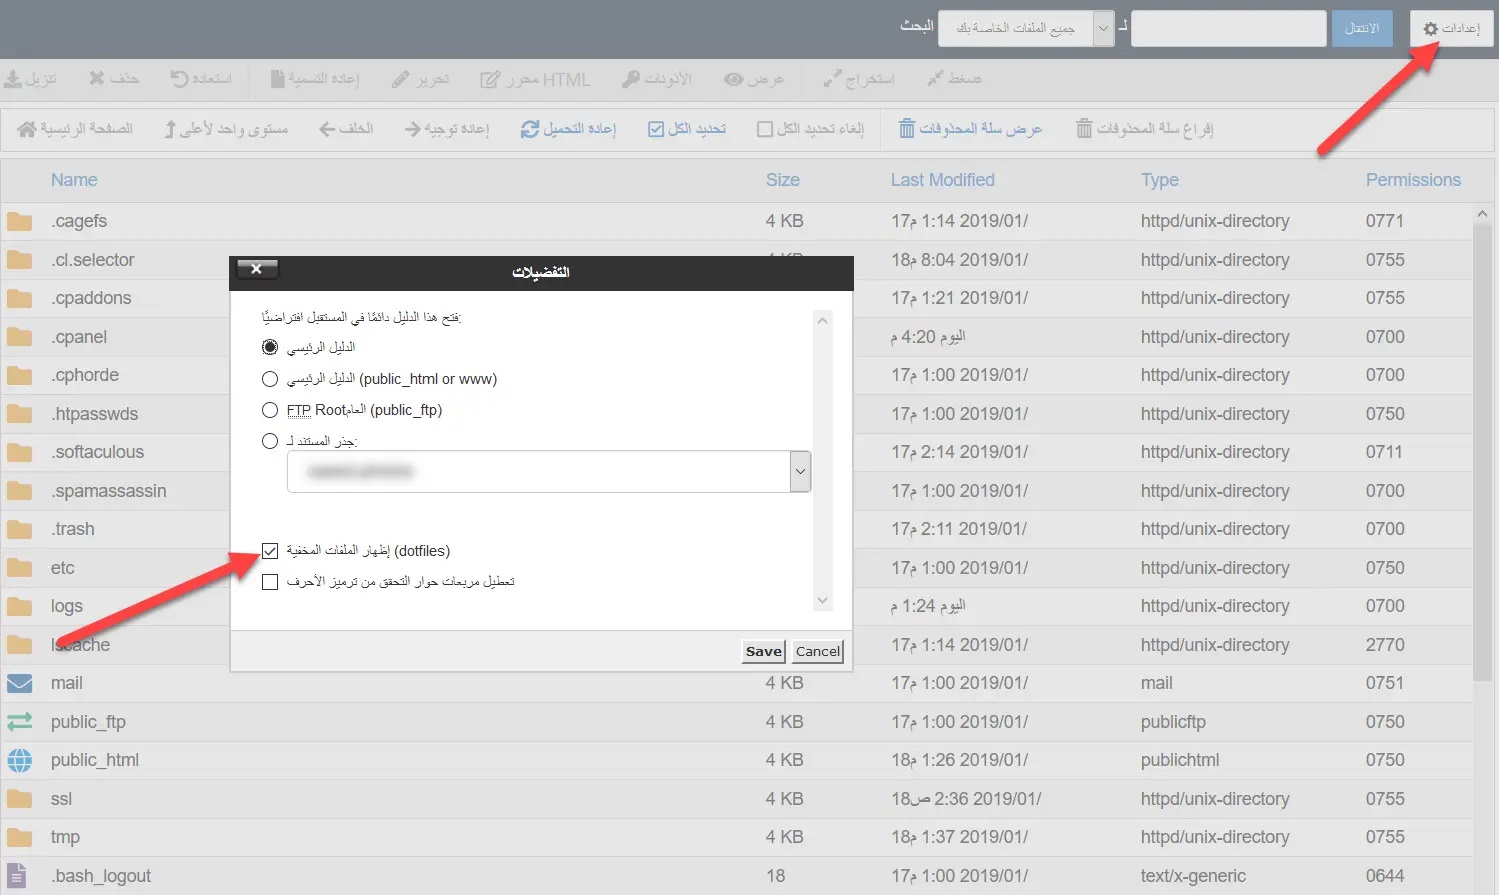Screen dimensions: 1499x895
Task: Select the public_html or www radio button
Action: [269, 379]
